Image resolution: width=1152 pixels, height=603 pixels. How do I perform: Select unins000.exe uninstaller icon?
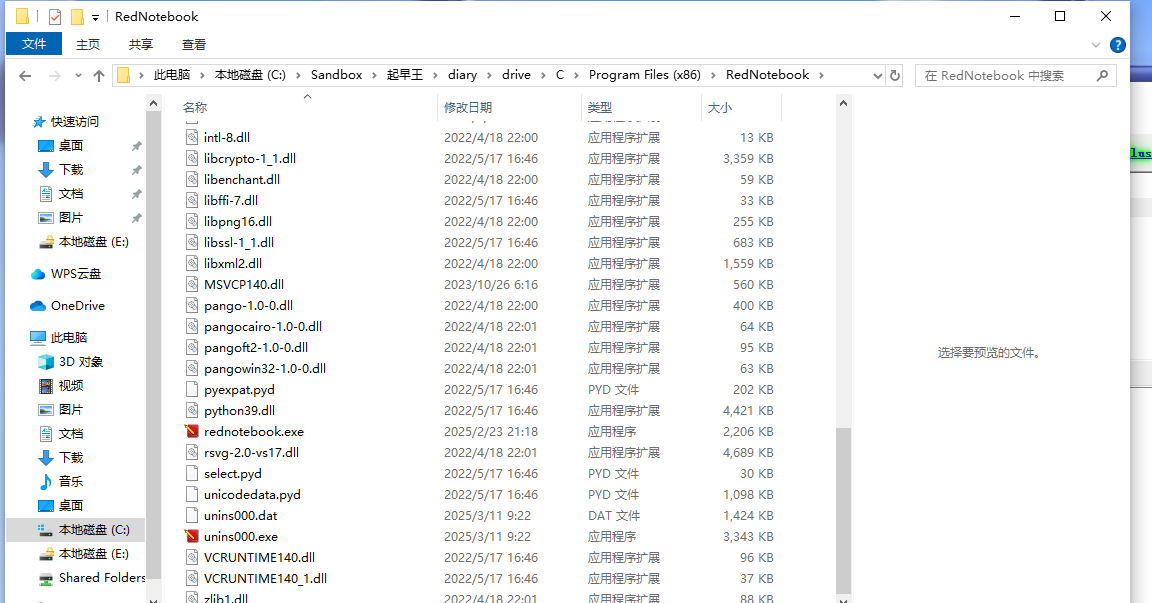(192, 536)
